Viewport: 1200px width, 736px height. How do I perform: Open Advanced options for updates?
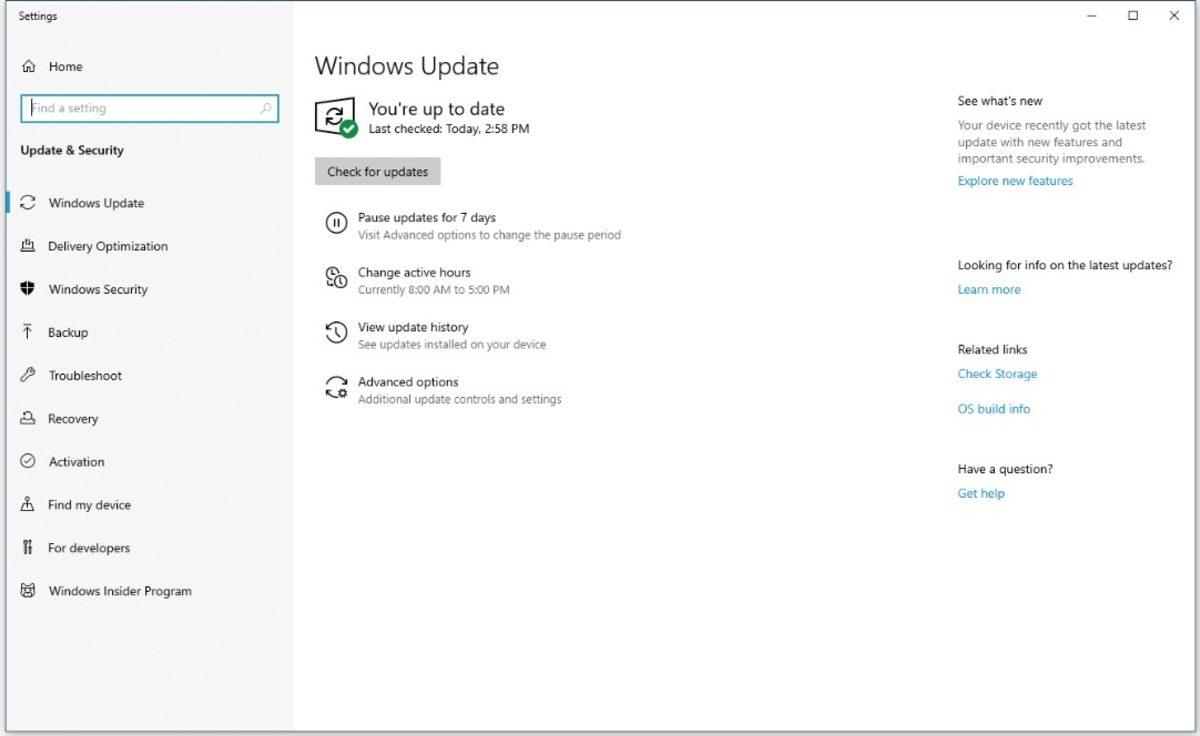coord(408,382)
